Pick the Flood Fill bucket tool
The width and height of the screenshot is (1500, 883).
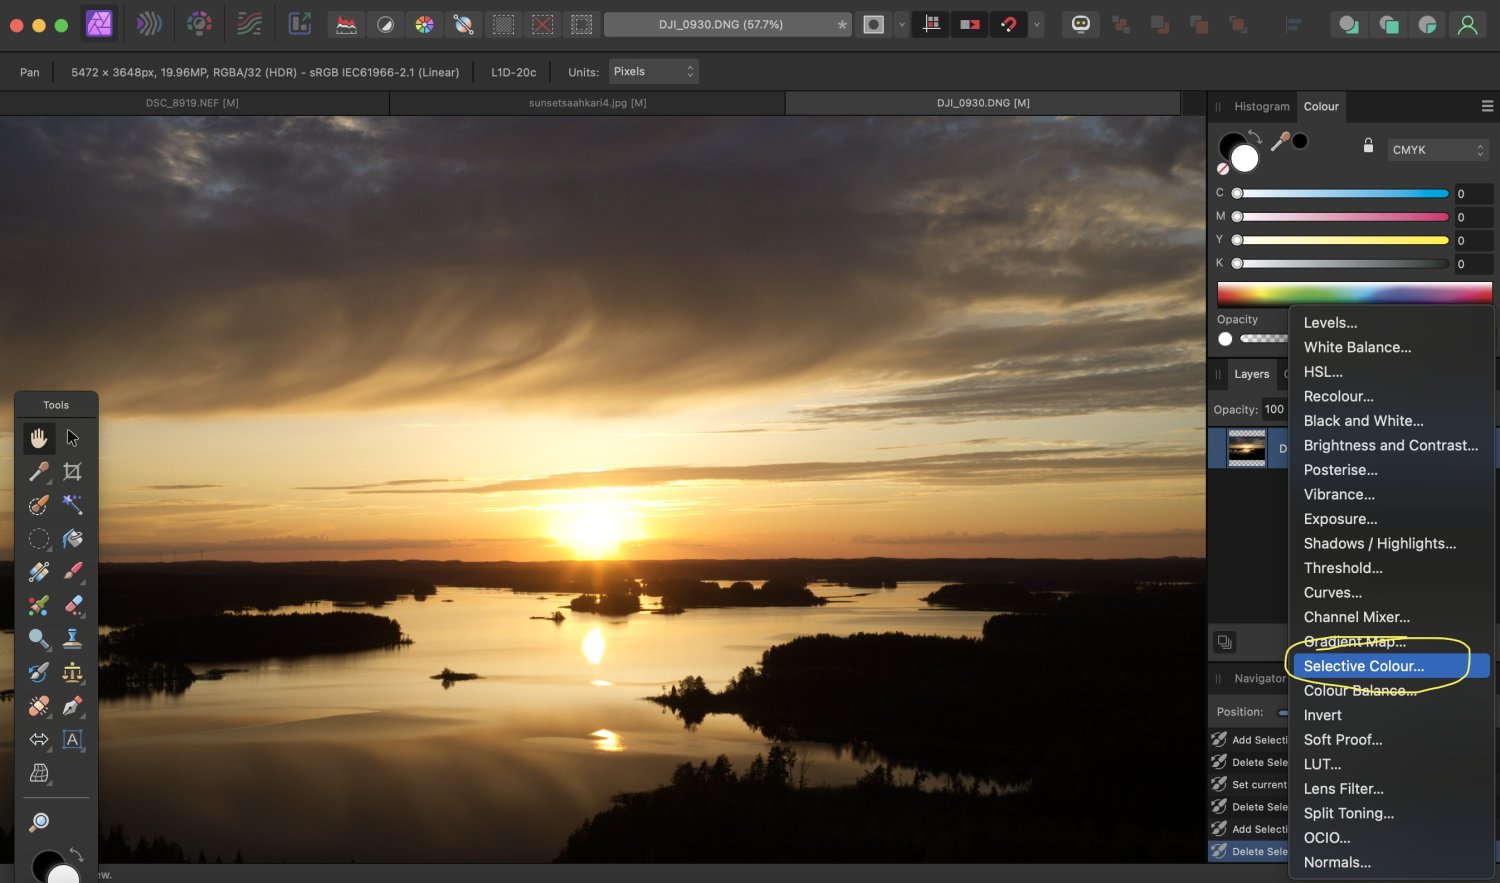(x=72, y=539)
